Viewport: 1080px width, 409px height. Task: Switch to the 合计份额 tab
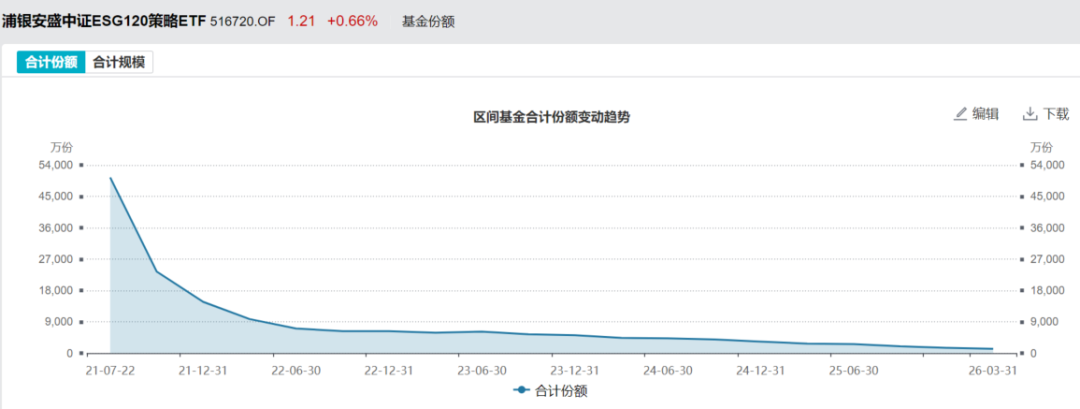(51, 62)
